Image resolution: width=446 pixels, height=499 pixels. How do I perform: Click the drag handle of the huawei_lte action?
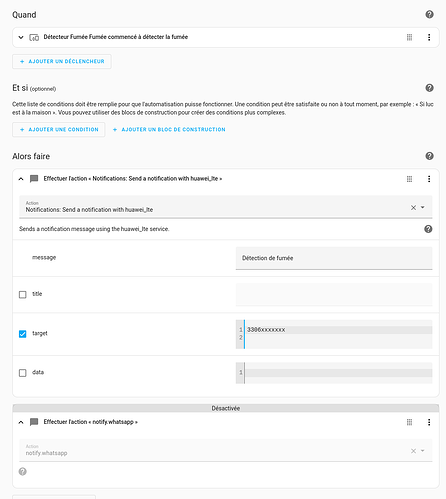point(409,179)
